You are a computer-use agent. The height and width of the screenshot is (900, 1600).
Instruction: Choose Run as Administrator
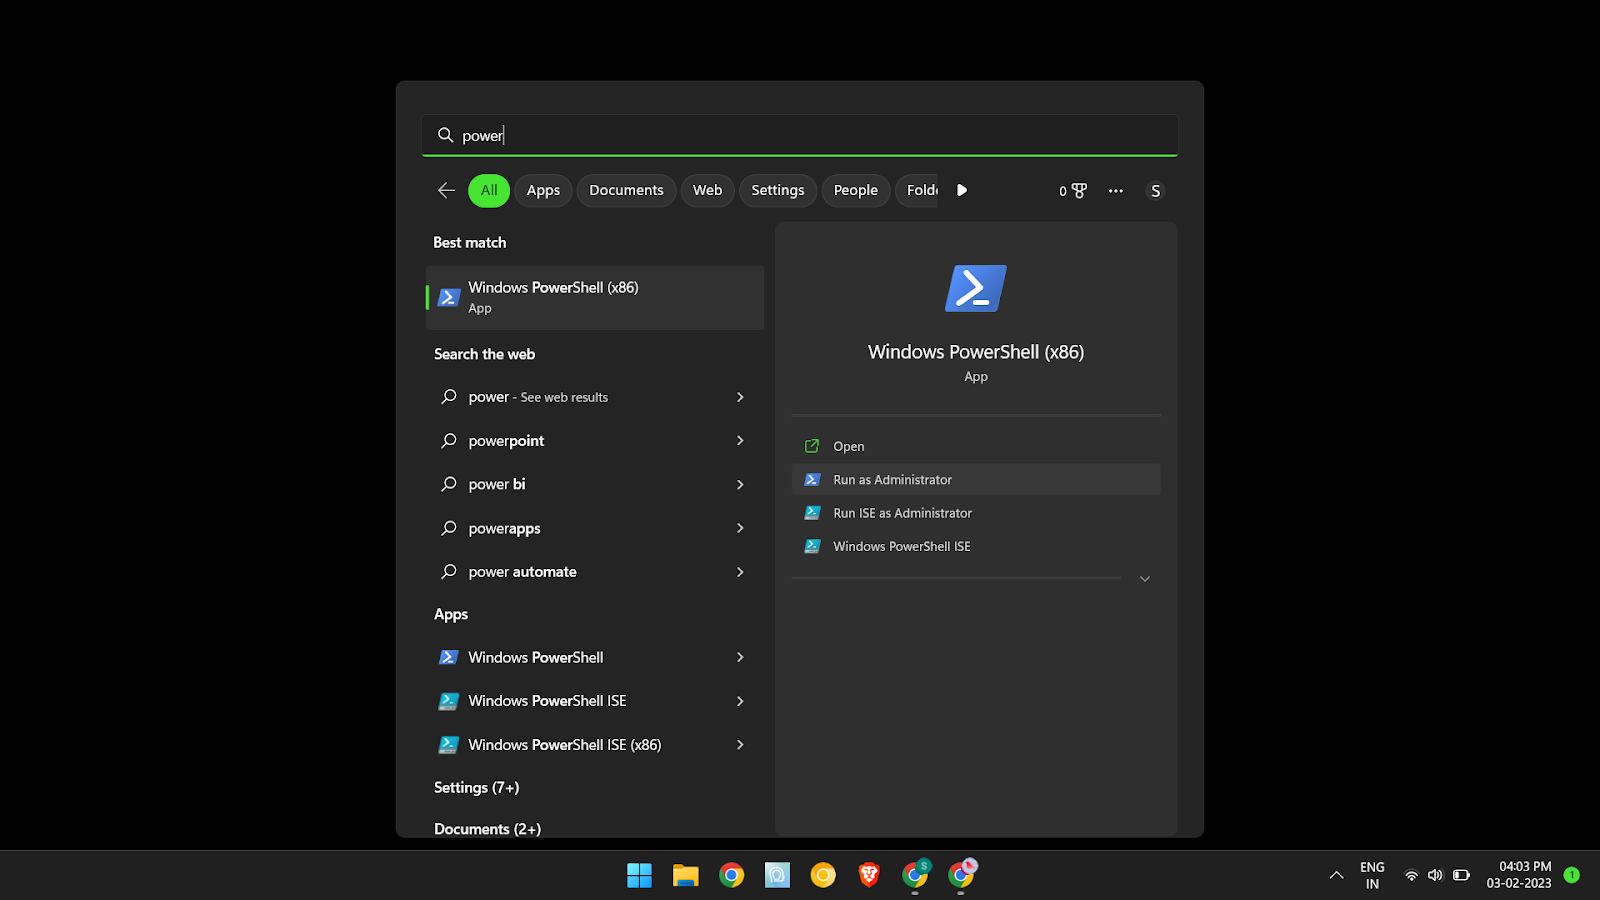coord(976,480)
